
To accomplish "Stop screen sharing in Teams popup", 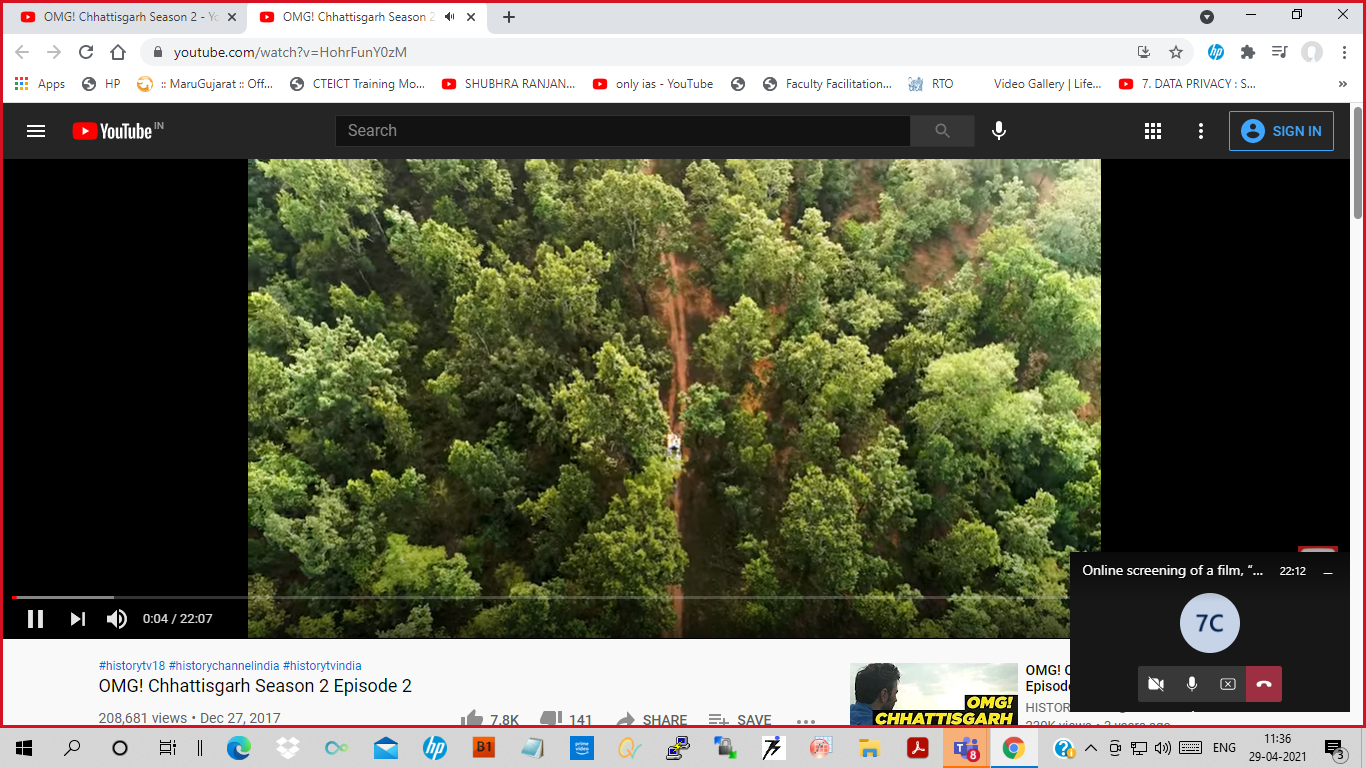I will (x=1228, y=684).
